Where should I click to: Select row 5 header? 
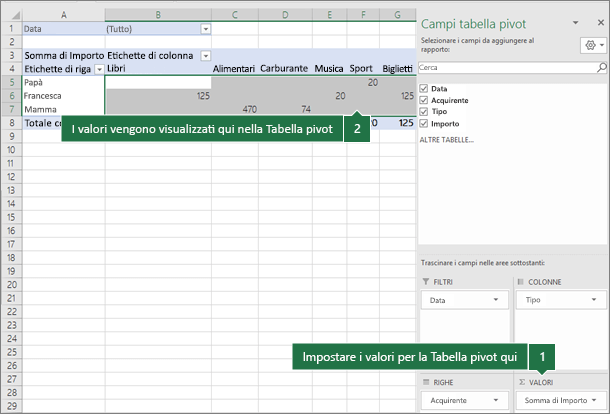coord(12,82)
